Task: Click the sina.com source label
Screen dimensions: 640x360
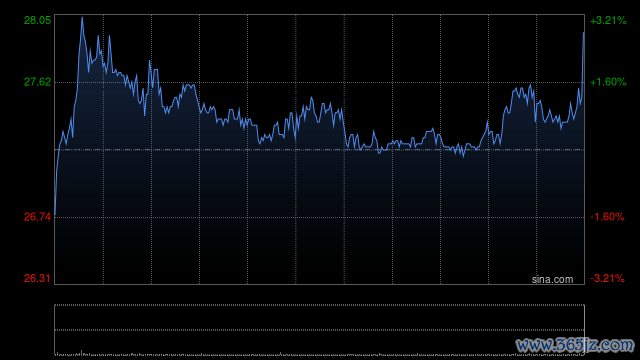Action: (552, 280)
